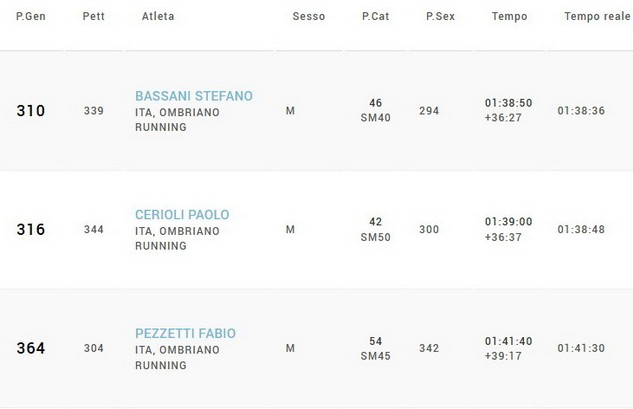The height and width of the screenshot is (409, 633).
Task: Select the row with general position 310
Action: point(31,111)
